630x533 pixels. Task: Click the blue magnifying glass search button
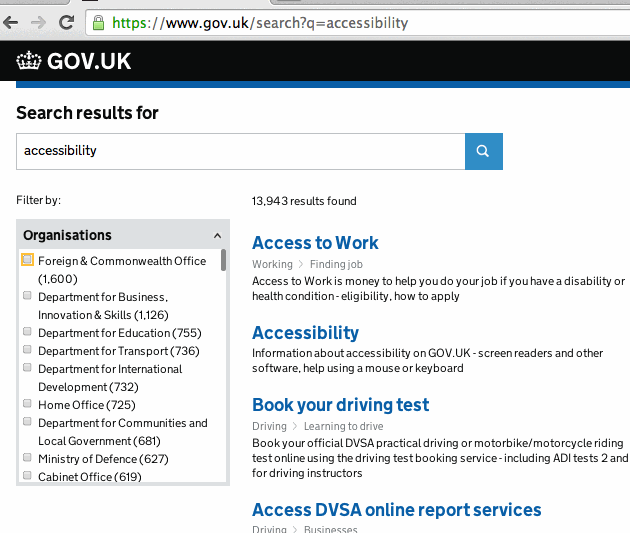[x=483, y=151]
